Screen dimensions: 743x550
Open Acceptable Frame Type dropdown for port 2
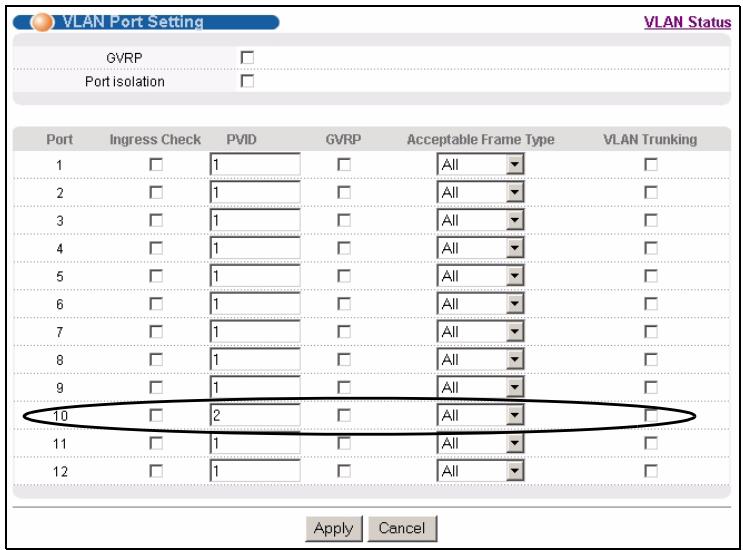(480, 192)
